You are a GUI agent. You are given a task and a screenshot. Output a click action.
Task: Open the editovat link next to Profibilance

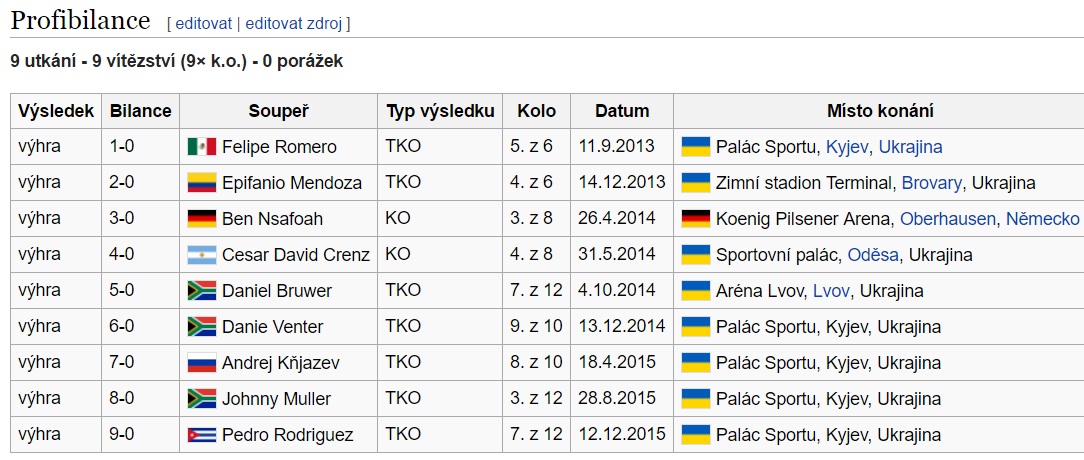203,24
